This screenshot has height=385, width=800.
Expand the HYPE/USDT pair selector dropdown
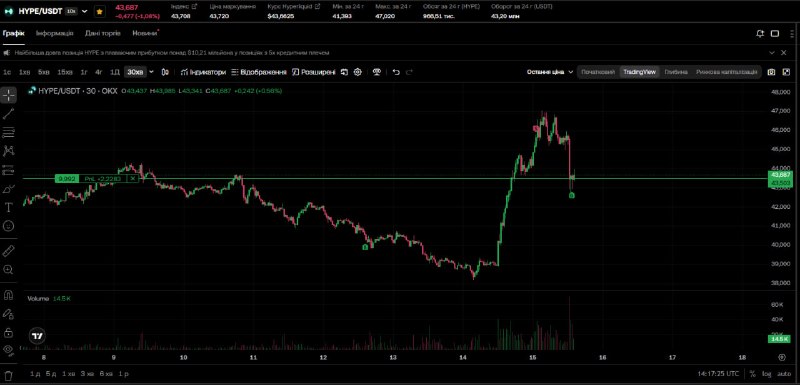pos(85,11)
